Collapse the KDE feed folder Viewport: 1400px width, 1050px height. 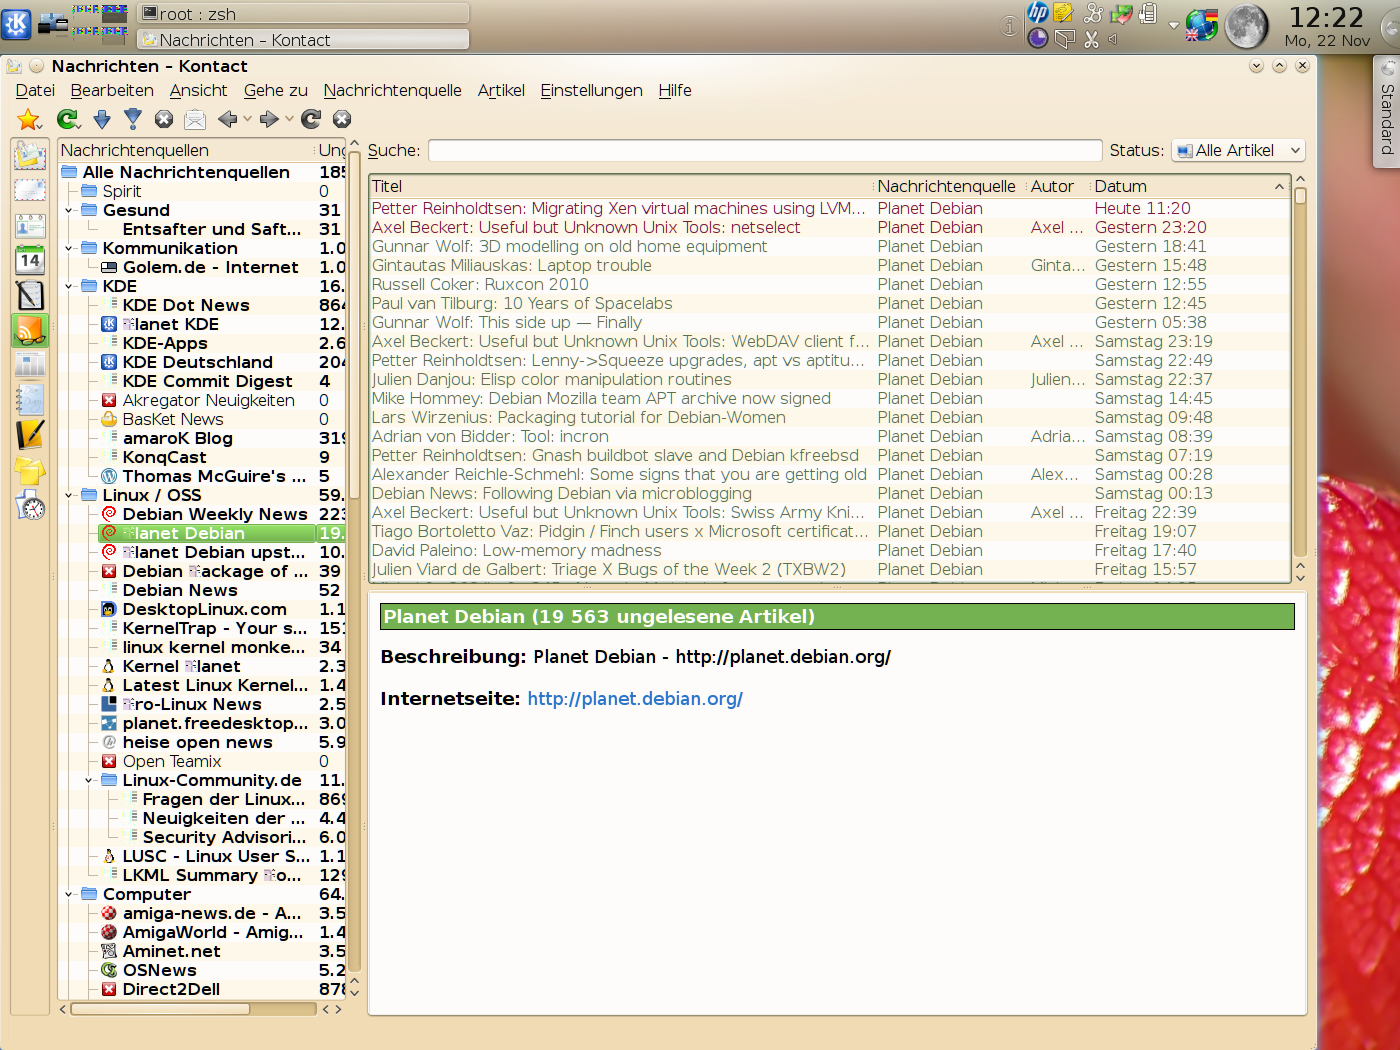pos(69,286)
